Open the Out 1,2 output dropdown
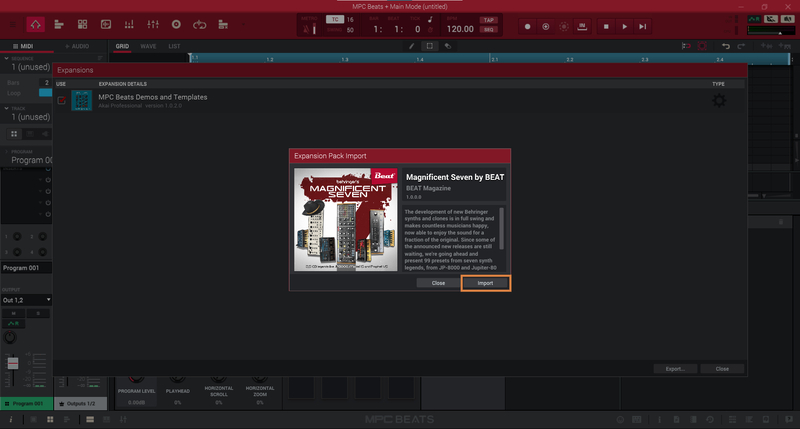The width and height of the screenshot is (800, 429). coord(27,300)
